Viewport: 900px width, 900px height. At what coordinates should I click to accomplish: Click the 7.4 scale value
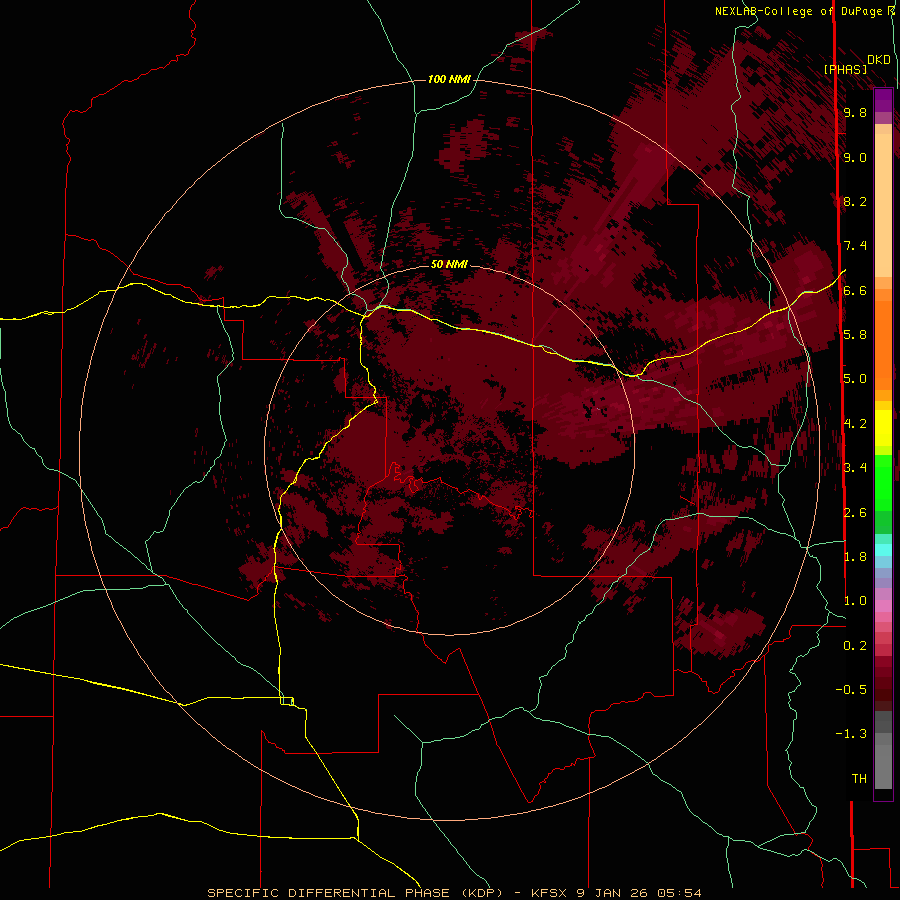(855, 246)
